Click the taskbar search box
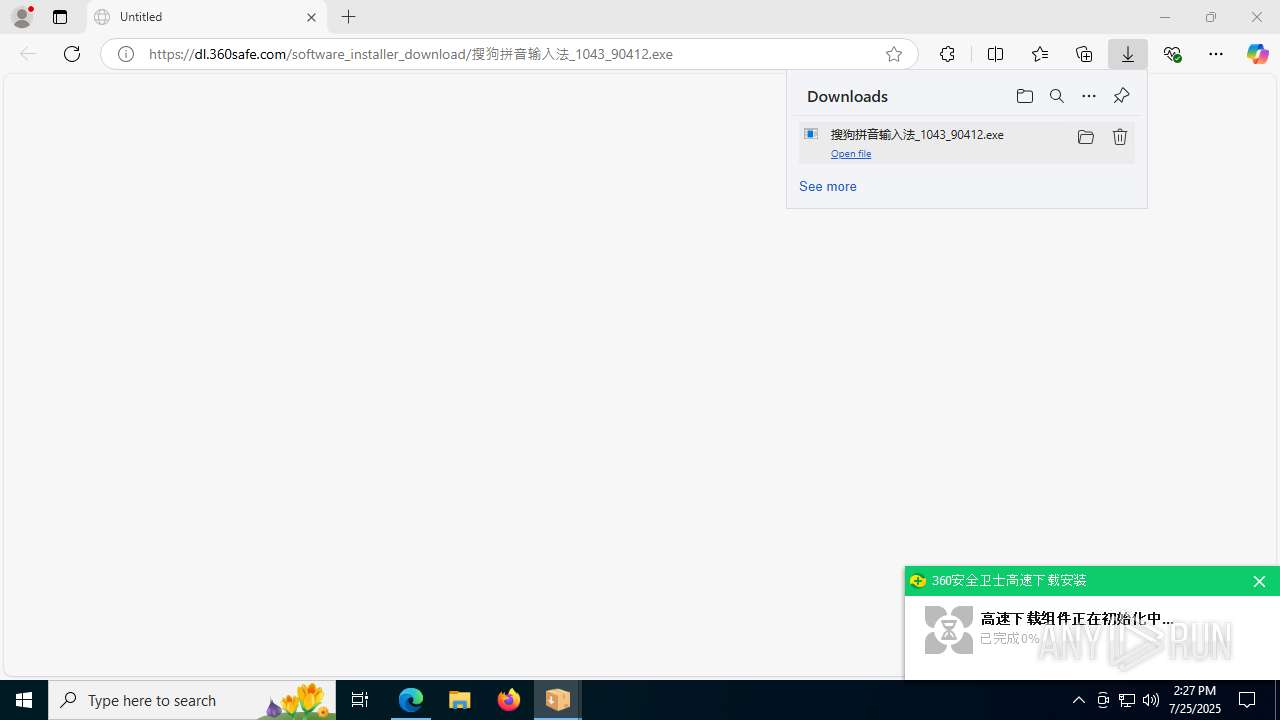Viewport: 1280px width, 720px height. click(192, 700)
